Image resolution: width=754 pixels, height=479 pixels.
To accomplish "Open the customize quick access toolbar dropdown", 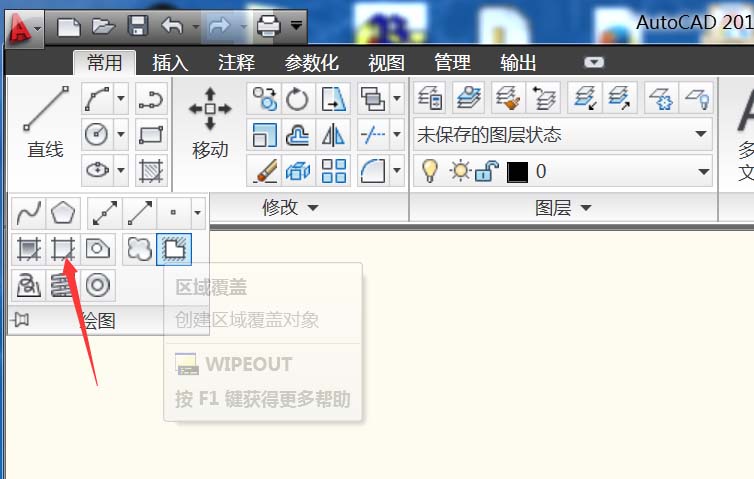I will (x=296, y=25).
